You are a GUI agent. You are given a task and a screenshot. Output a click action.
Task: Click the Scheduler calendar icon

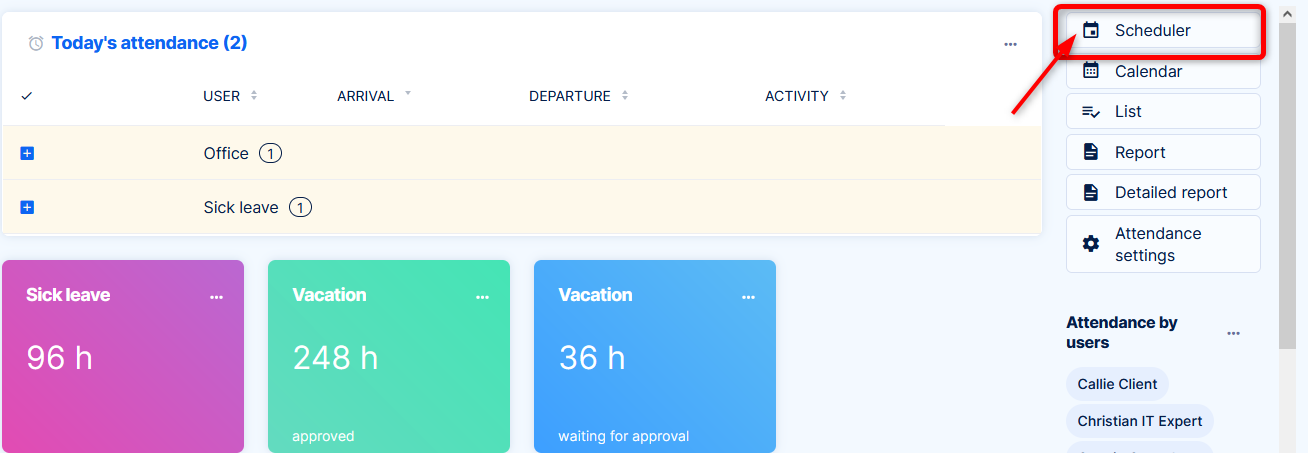pyautogui.click(x=1091, y=31)
